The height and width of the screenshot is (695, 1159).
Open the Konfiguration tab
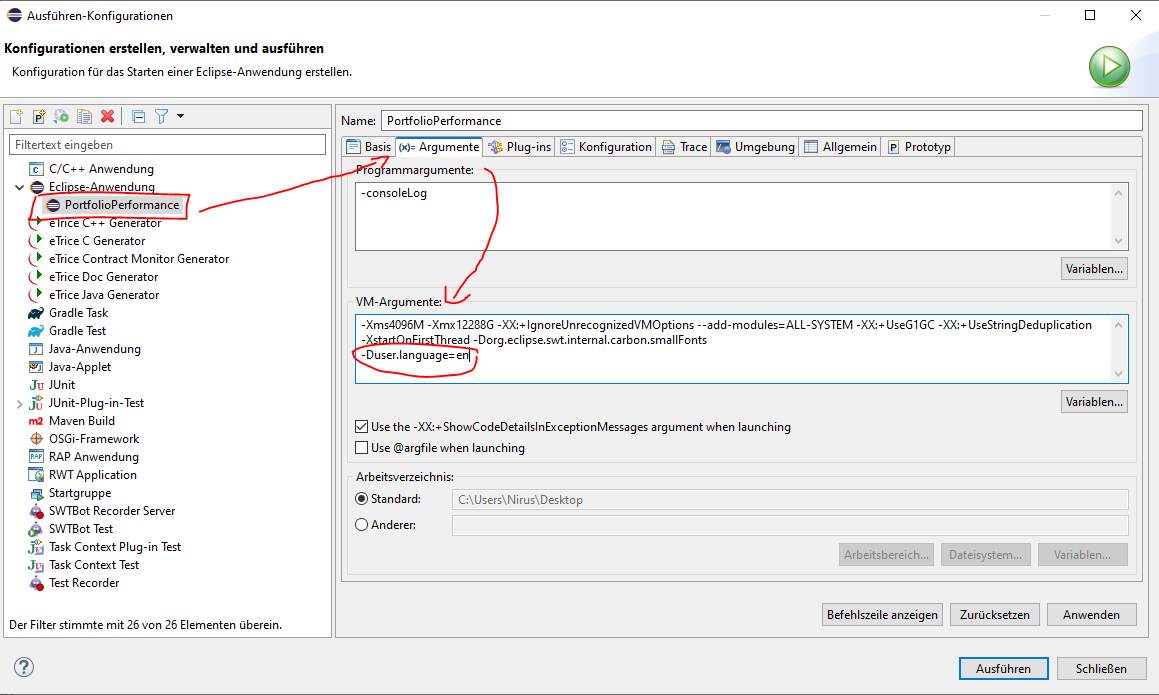(x=606, y=147)
